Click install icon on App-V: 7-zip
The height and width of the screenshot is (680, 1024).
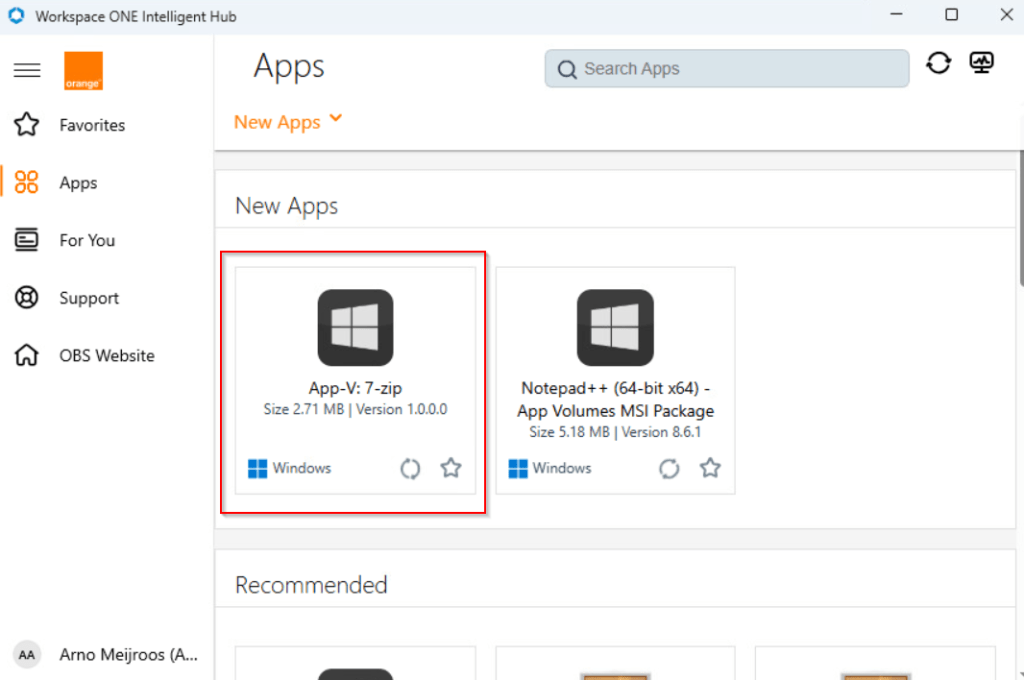pyautogui.click(x=410, y=468)
